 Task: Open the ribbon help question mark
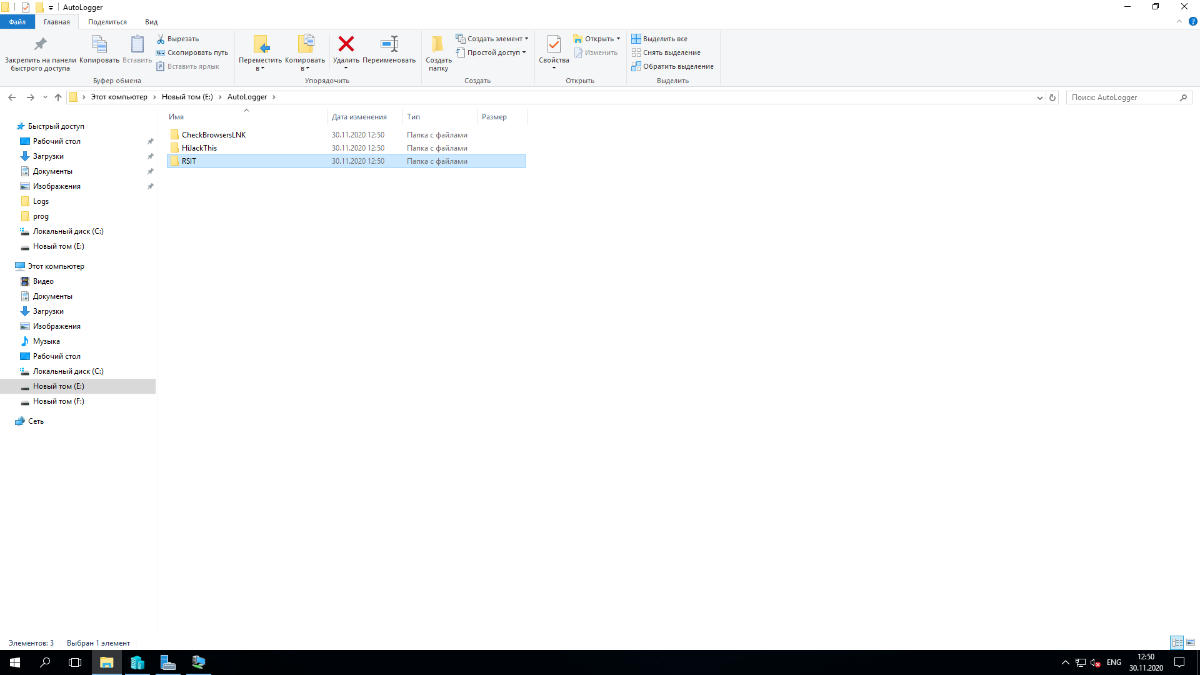click(x=1192, y=21)
